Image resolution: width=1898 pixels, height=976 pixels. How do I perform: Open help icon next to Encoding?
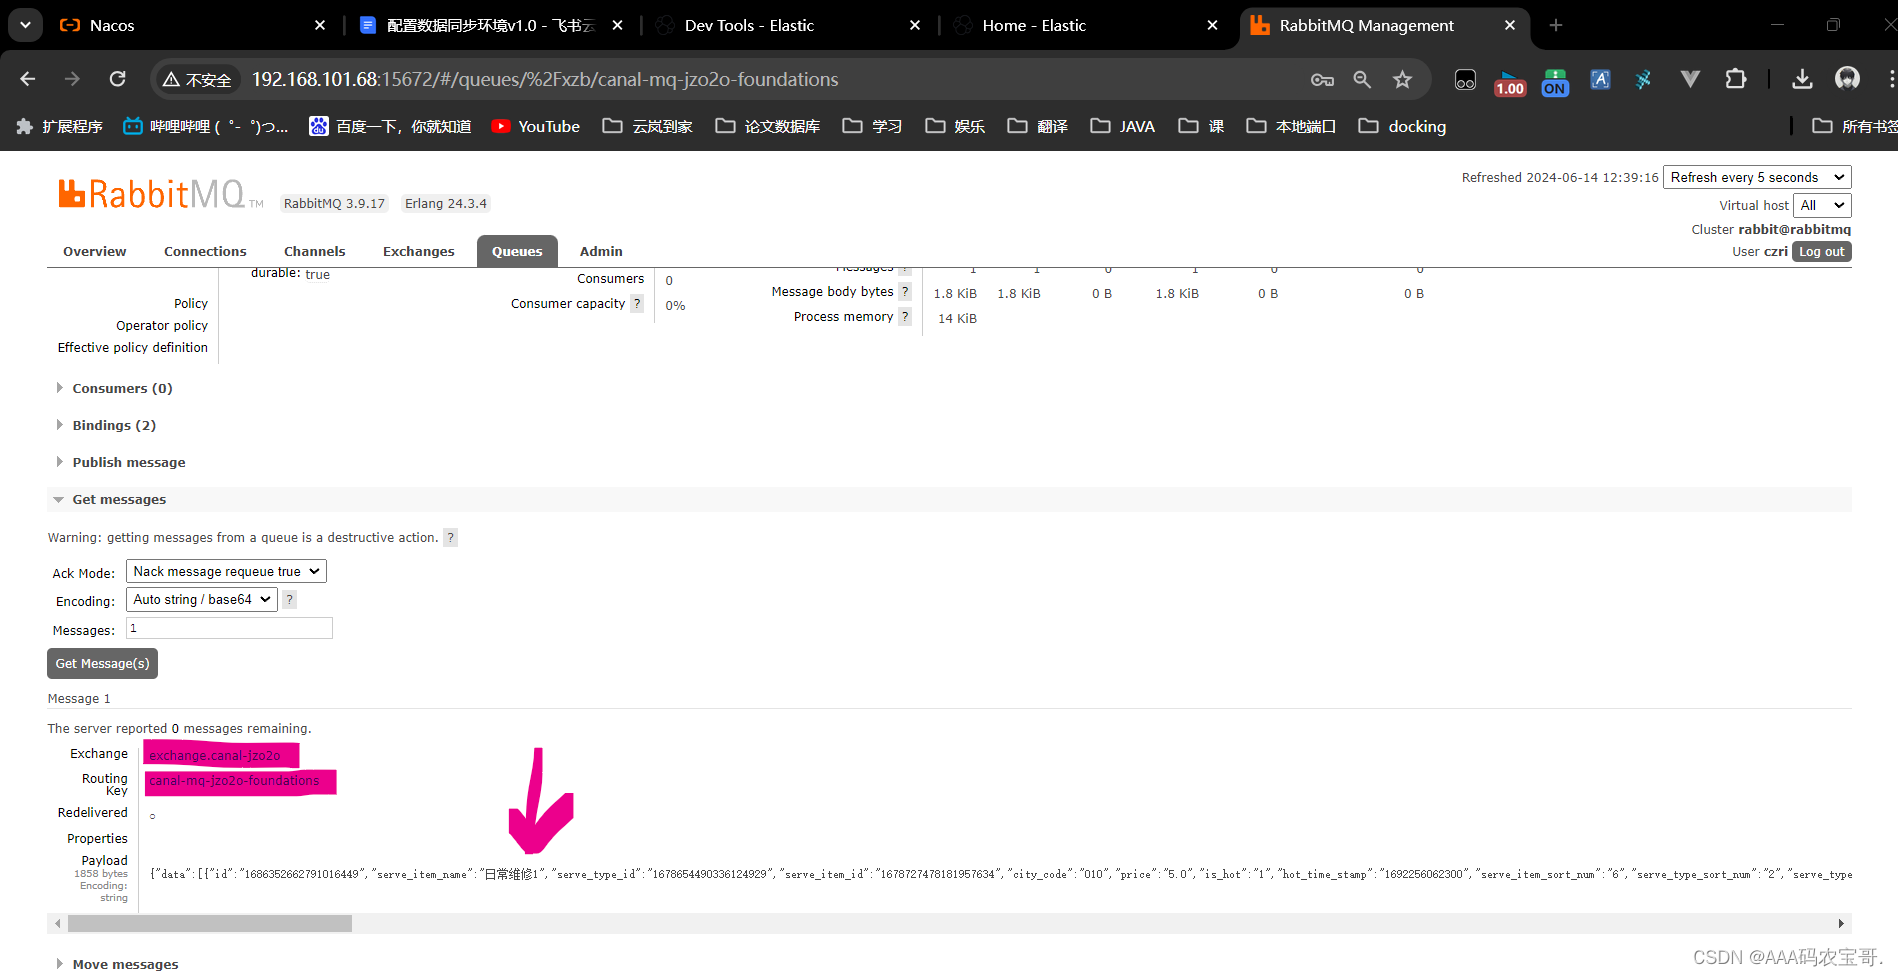(x=290, y=599)
